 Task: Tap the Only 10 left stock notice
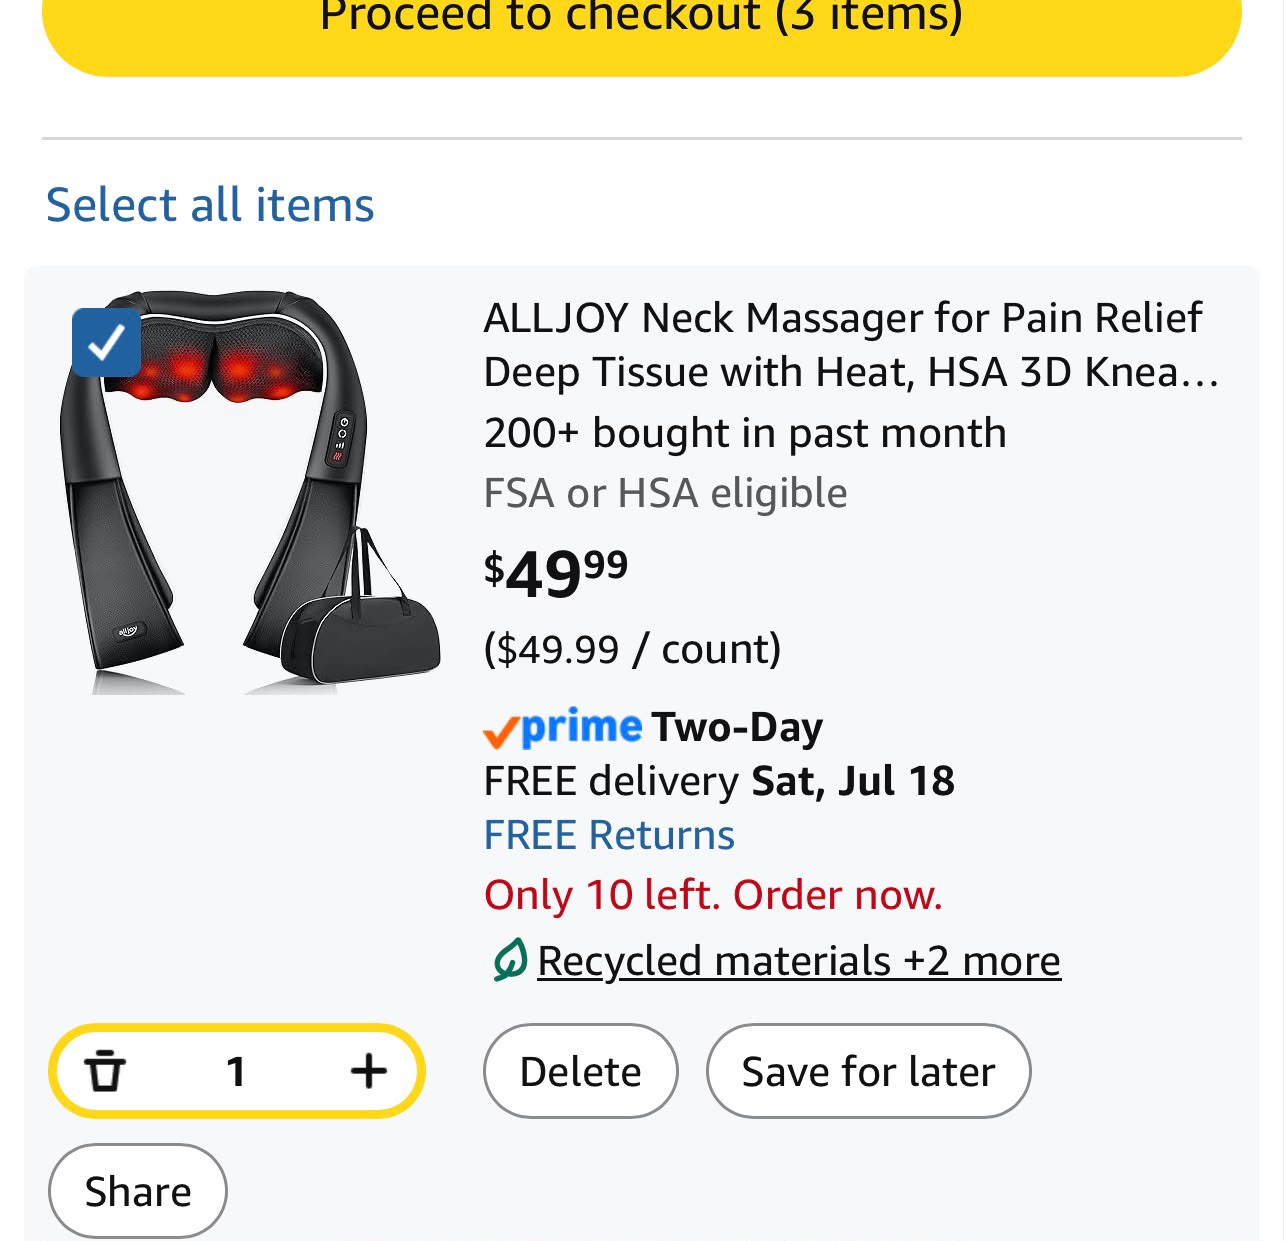coord(713,894)
